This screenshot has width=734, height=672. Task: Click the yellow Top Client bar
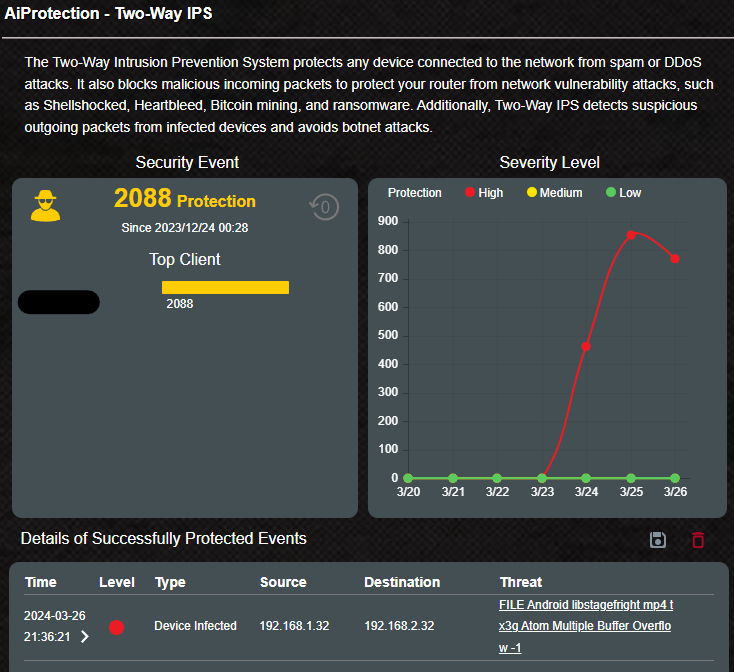point(225,287)
